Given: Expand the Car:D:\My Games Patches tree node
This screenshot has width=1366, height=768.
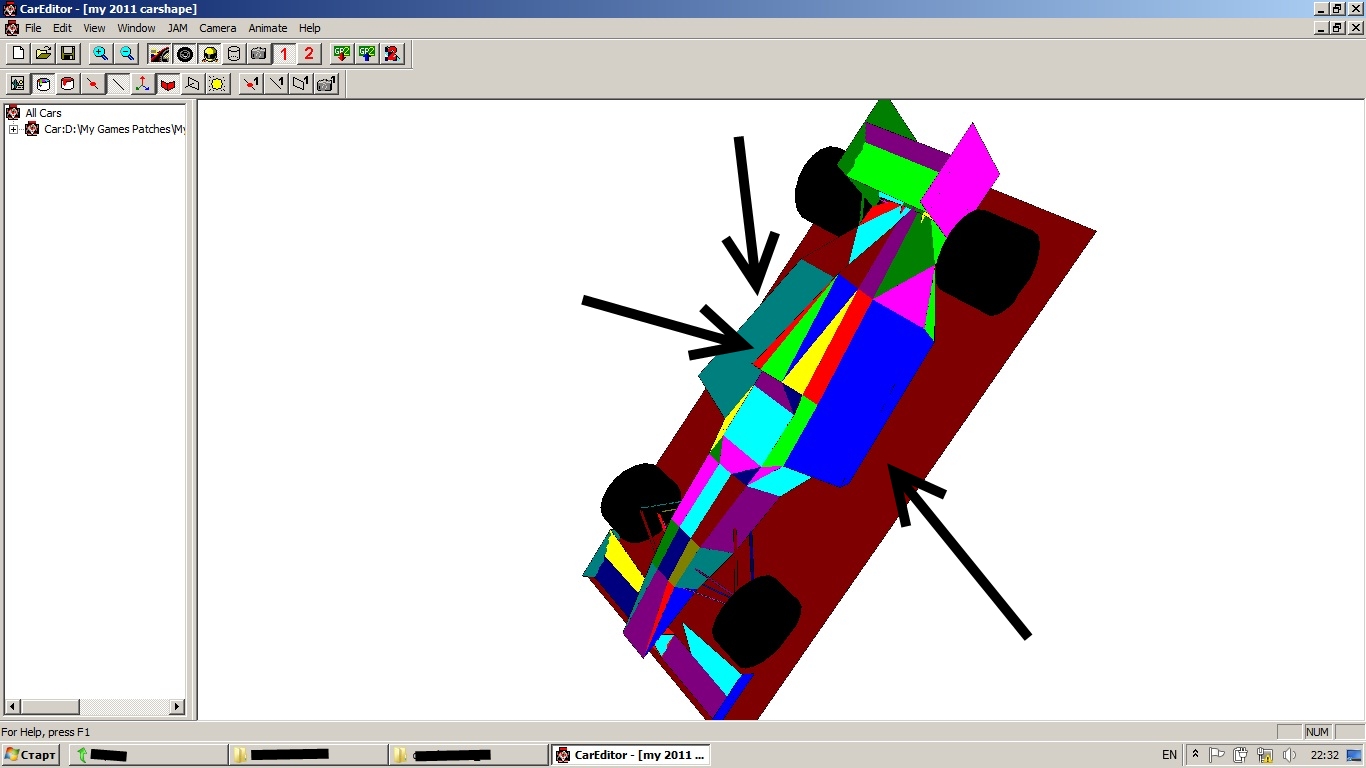Looking at the screenshot, I should coord(13,129).
